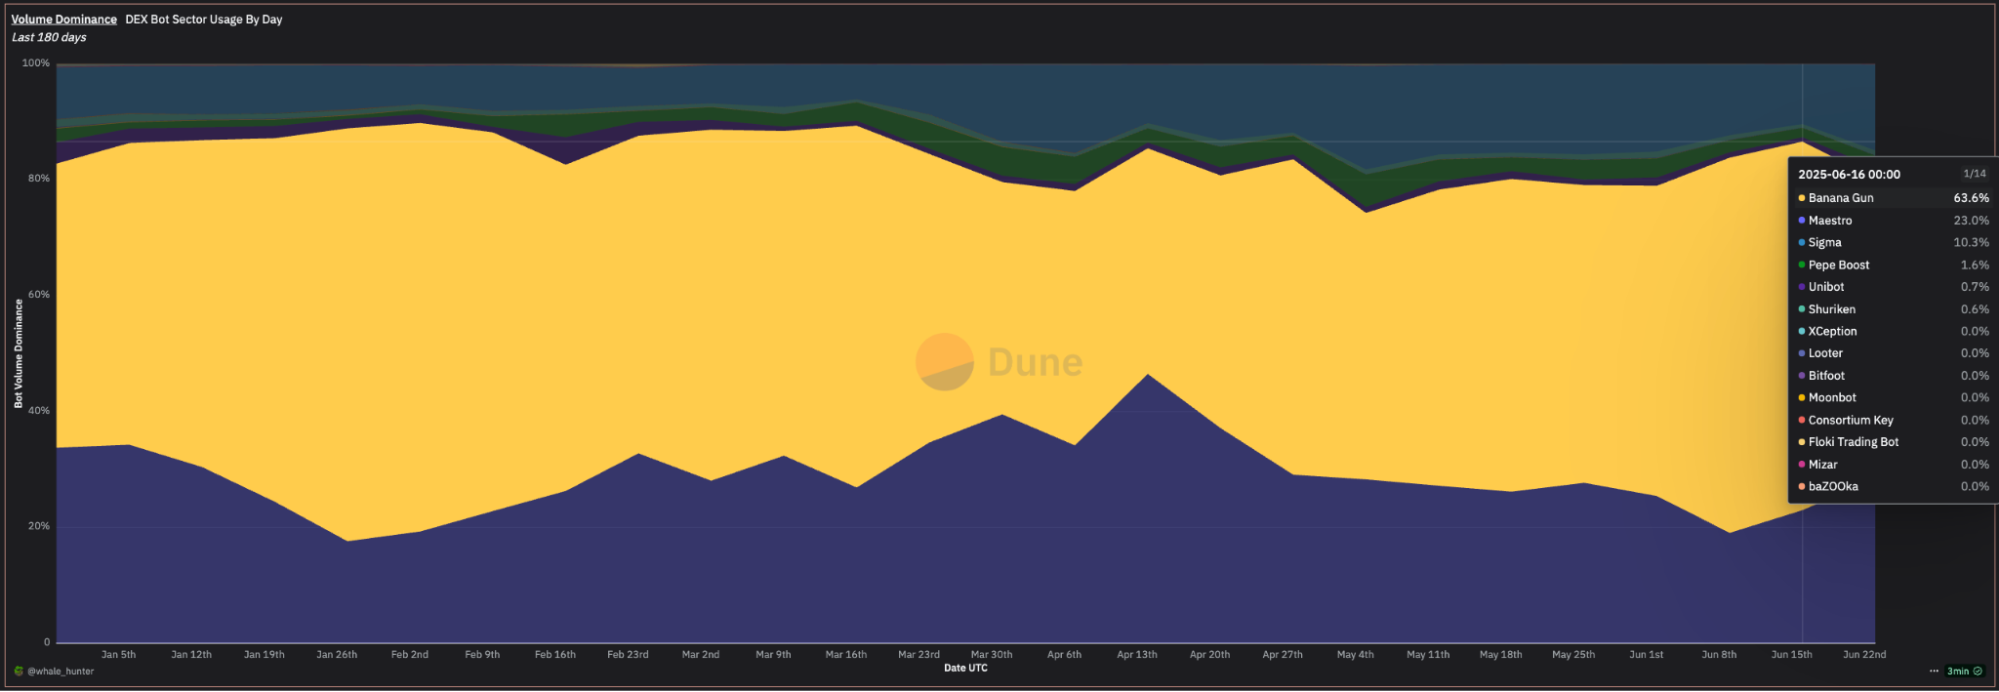
Task: Select the baZOOka row in tooltip
Action: (1893, 486)
